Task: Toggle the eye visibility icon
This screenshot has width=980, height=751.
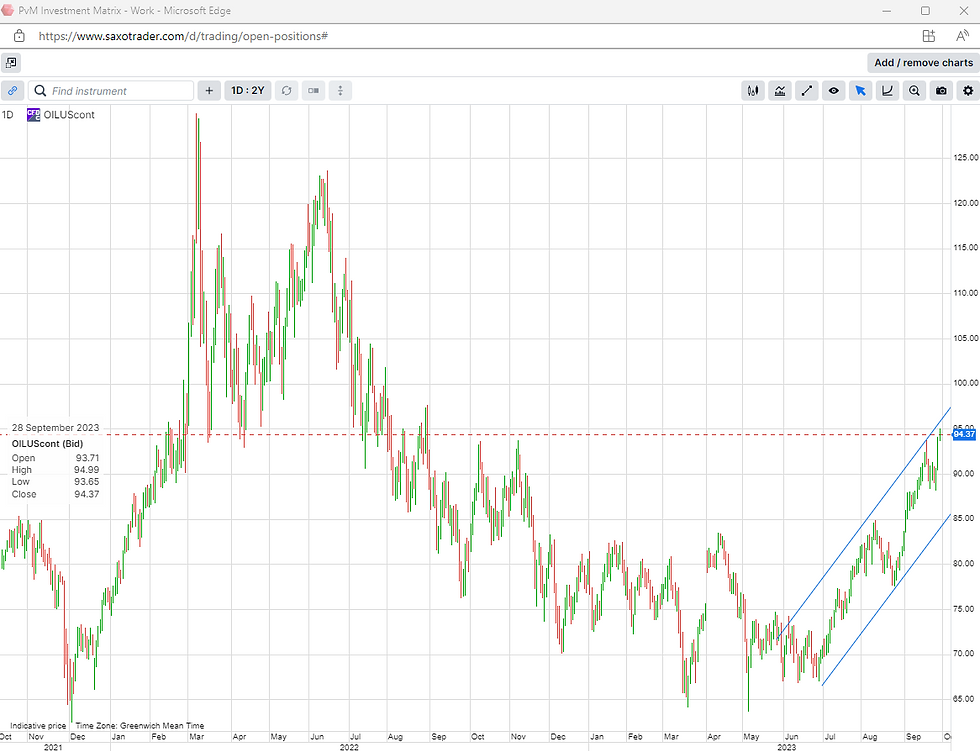Action: [x=834, y=91]
